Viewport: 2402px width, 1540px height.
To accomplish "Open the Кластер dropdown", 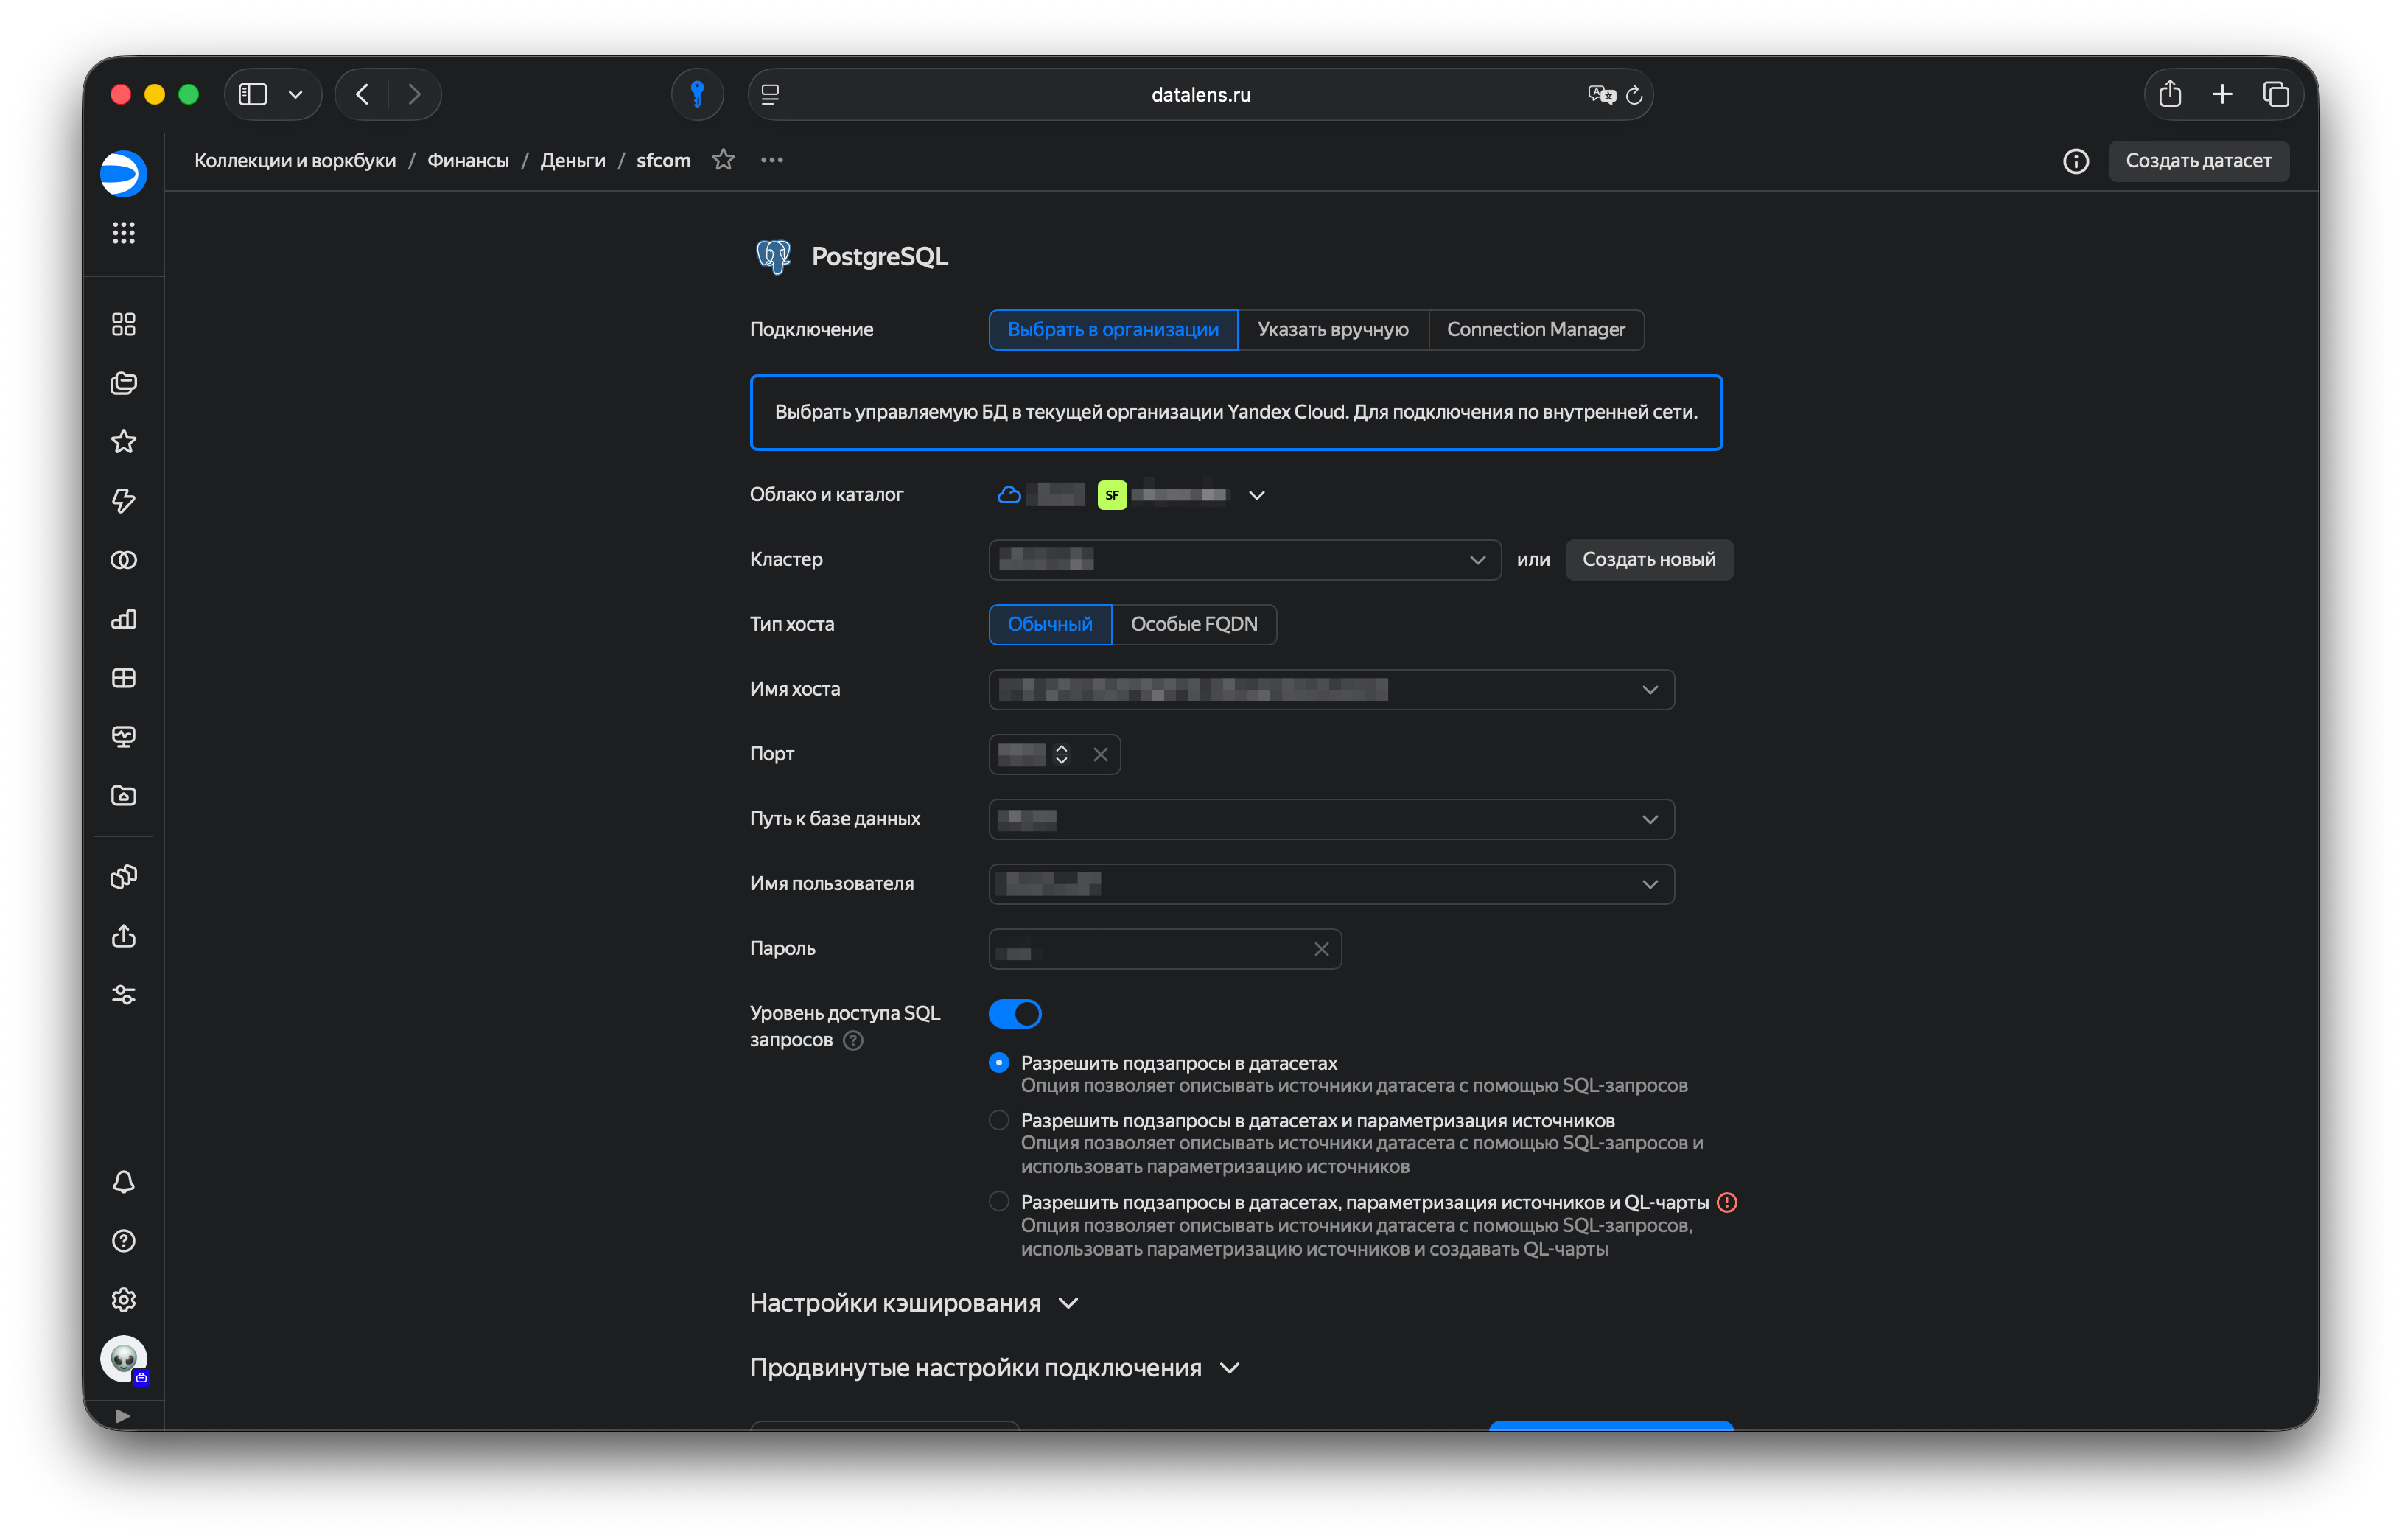I will (x=1244, y=560).
